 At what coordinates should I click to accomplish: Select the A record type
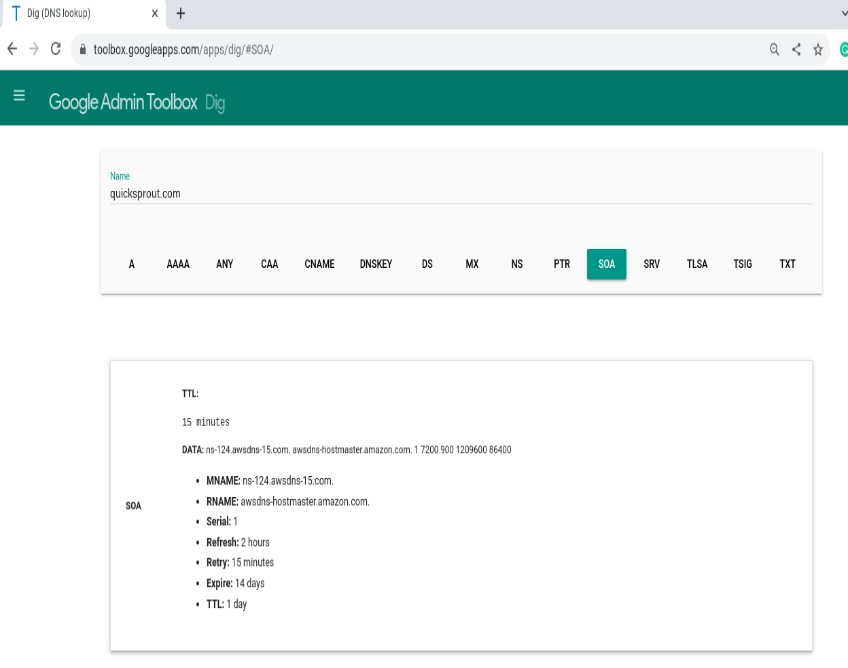131,264
